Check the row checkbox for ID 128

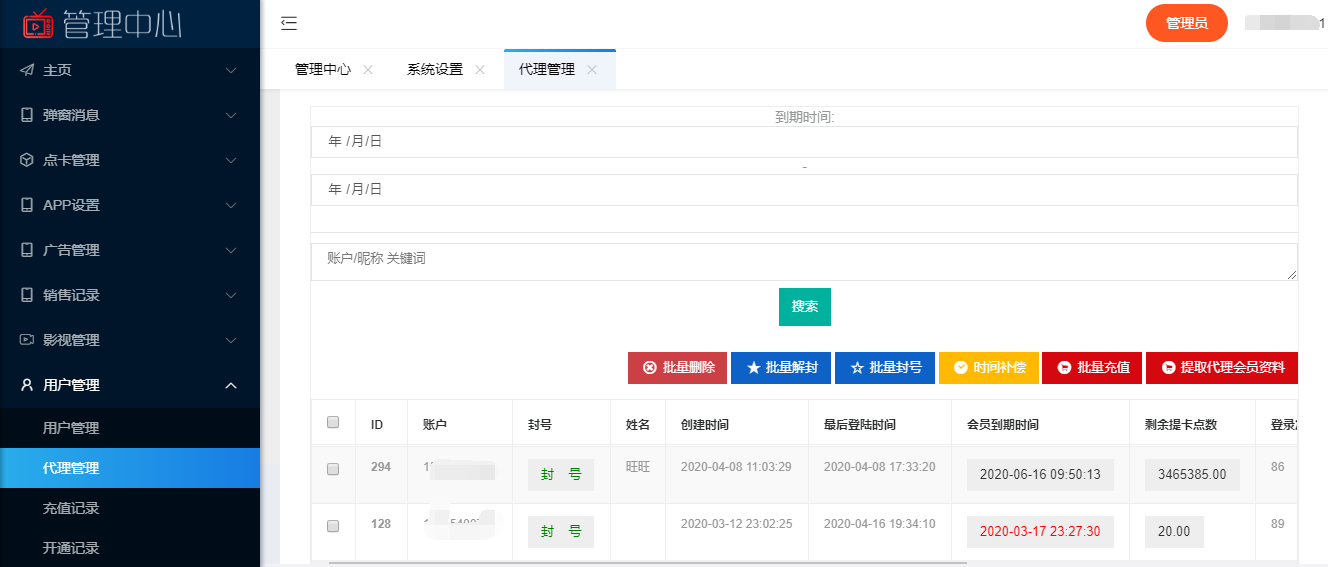coord(333,525)
